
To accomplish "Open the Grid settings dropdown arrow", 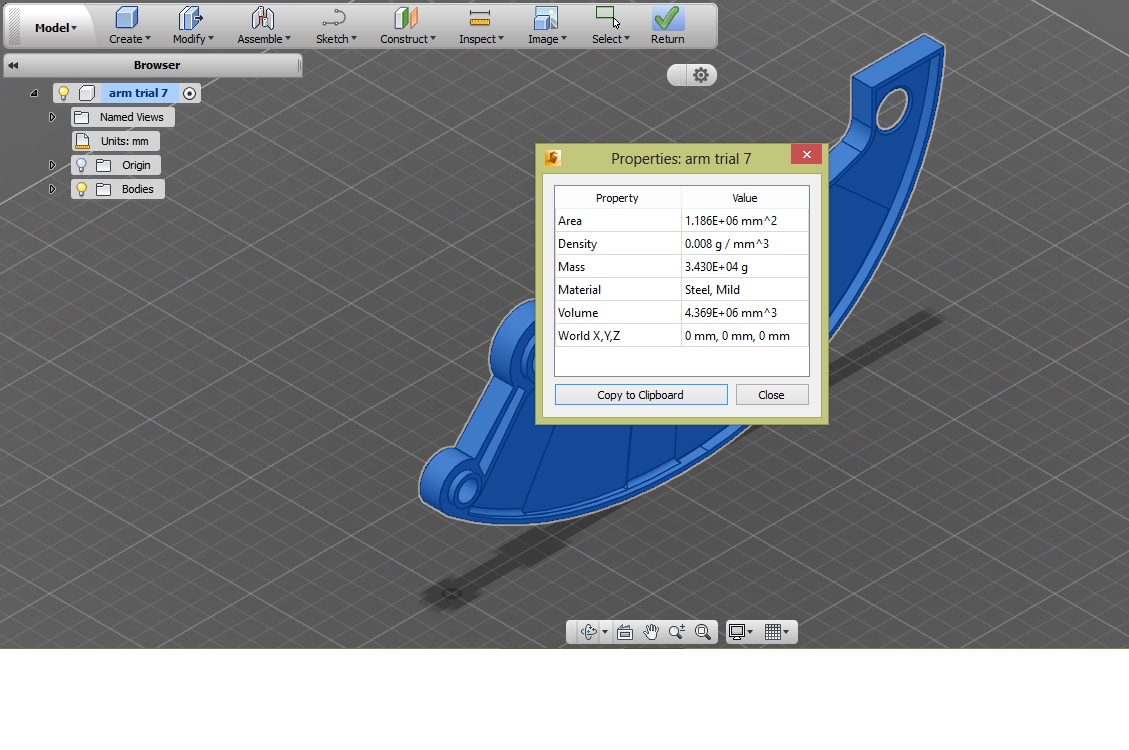I will click(786, 632).
